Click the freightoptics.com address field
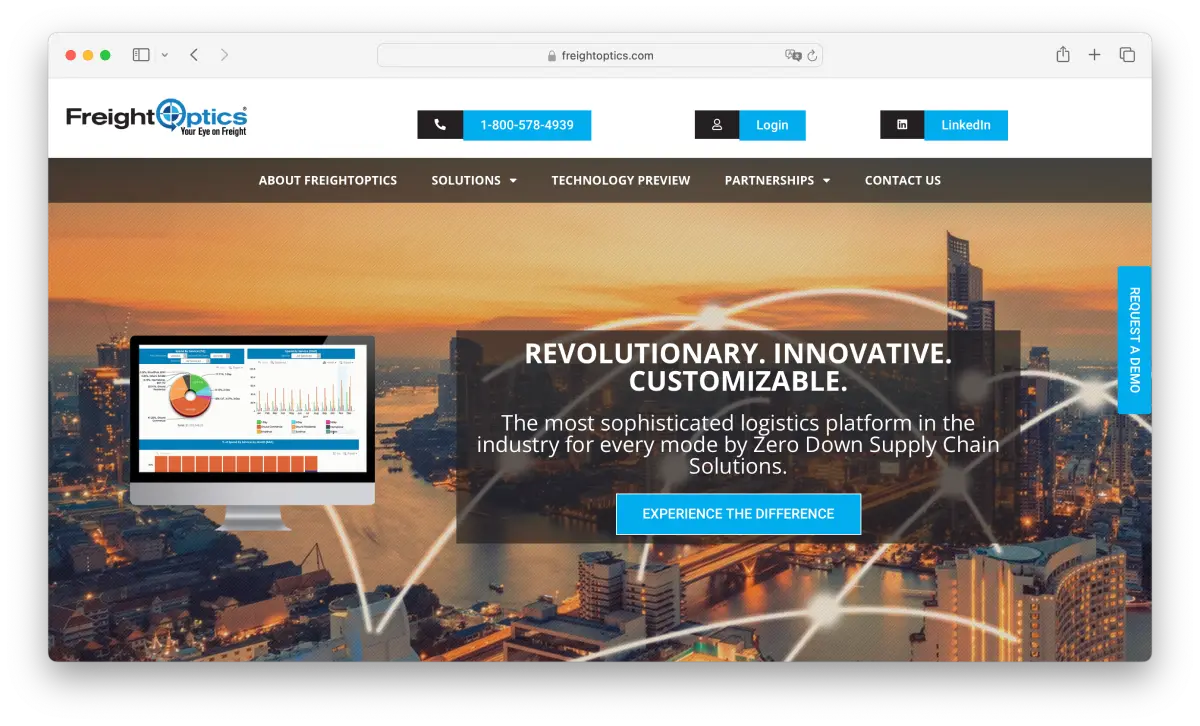This screenshot has height=726, width=1200. pyautogui.click(x=600, y=56)
